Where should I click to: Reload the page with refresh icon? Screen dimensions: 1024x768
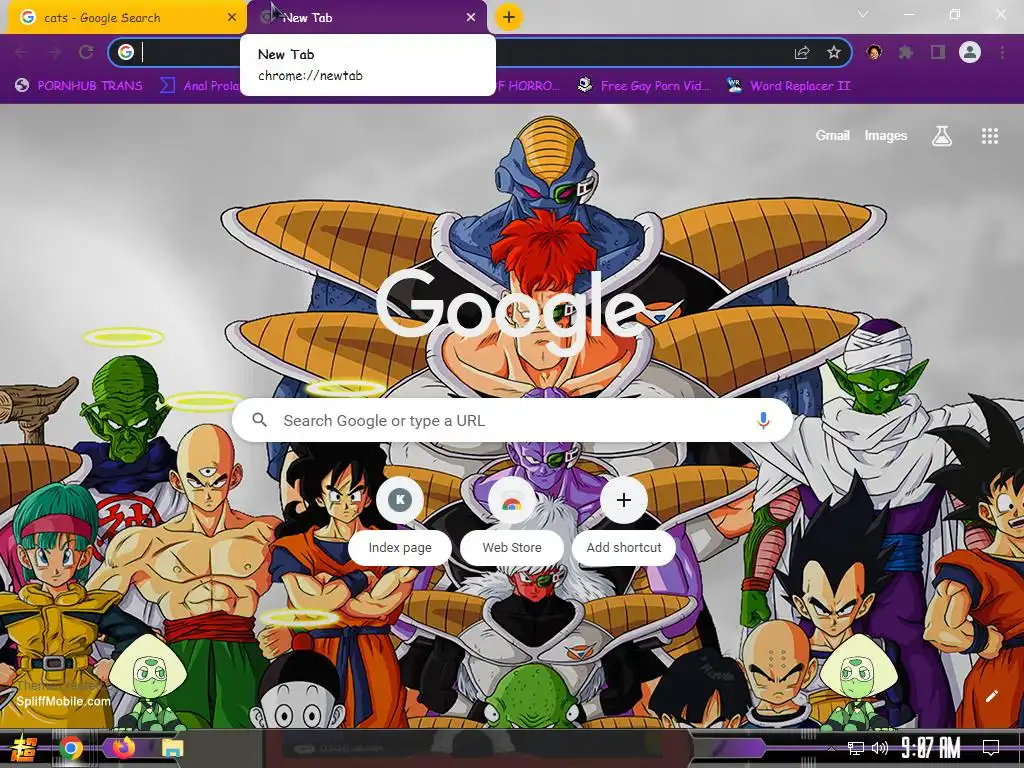86,52
